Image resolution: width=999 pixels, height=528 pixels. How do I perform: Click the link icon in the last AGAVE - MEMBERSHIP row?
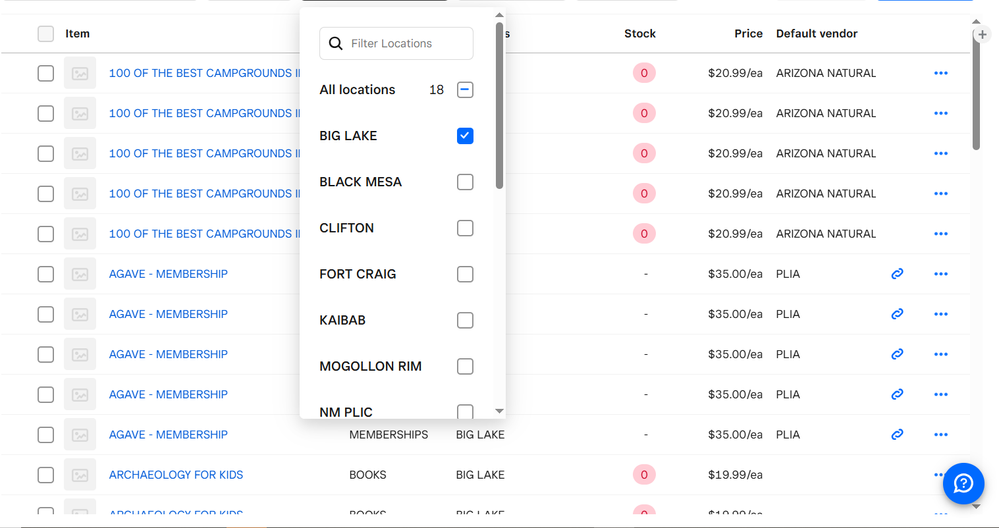click(x=897, y=435)
